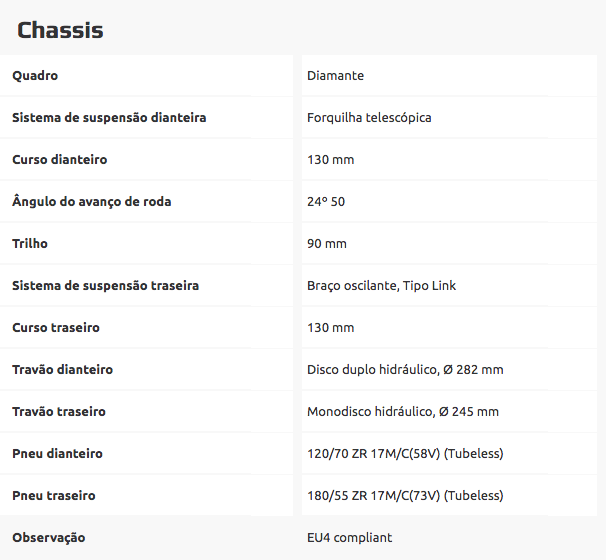
Task: Click the Ângulo do avanço de roda label
Action: click(x=92, y=202)
